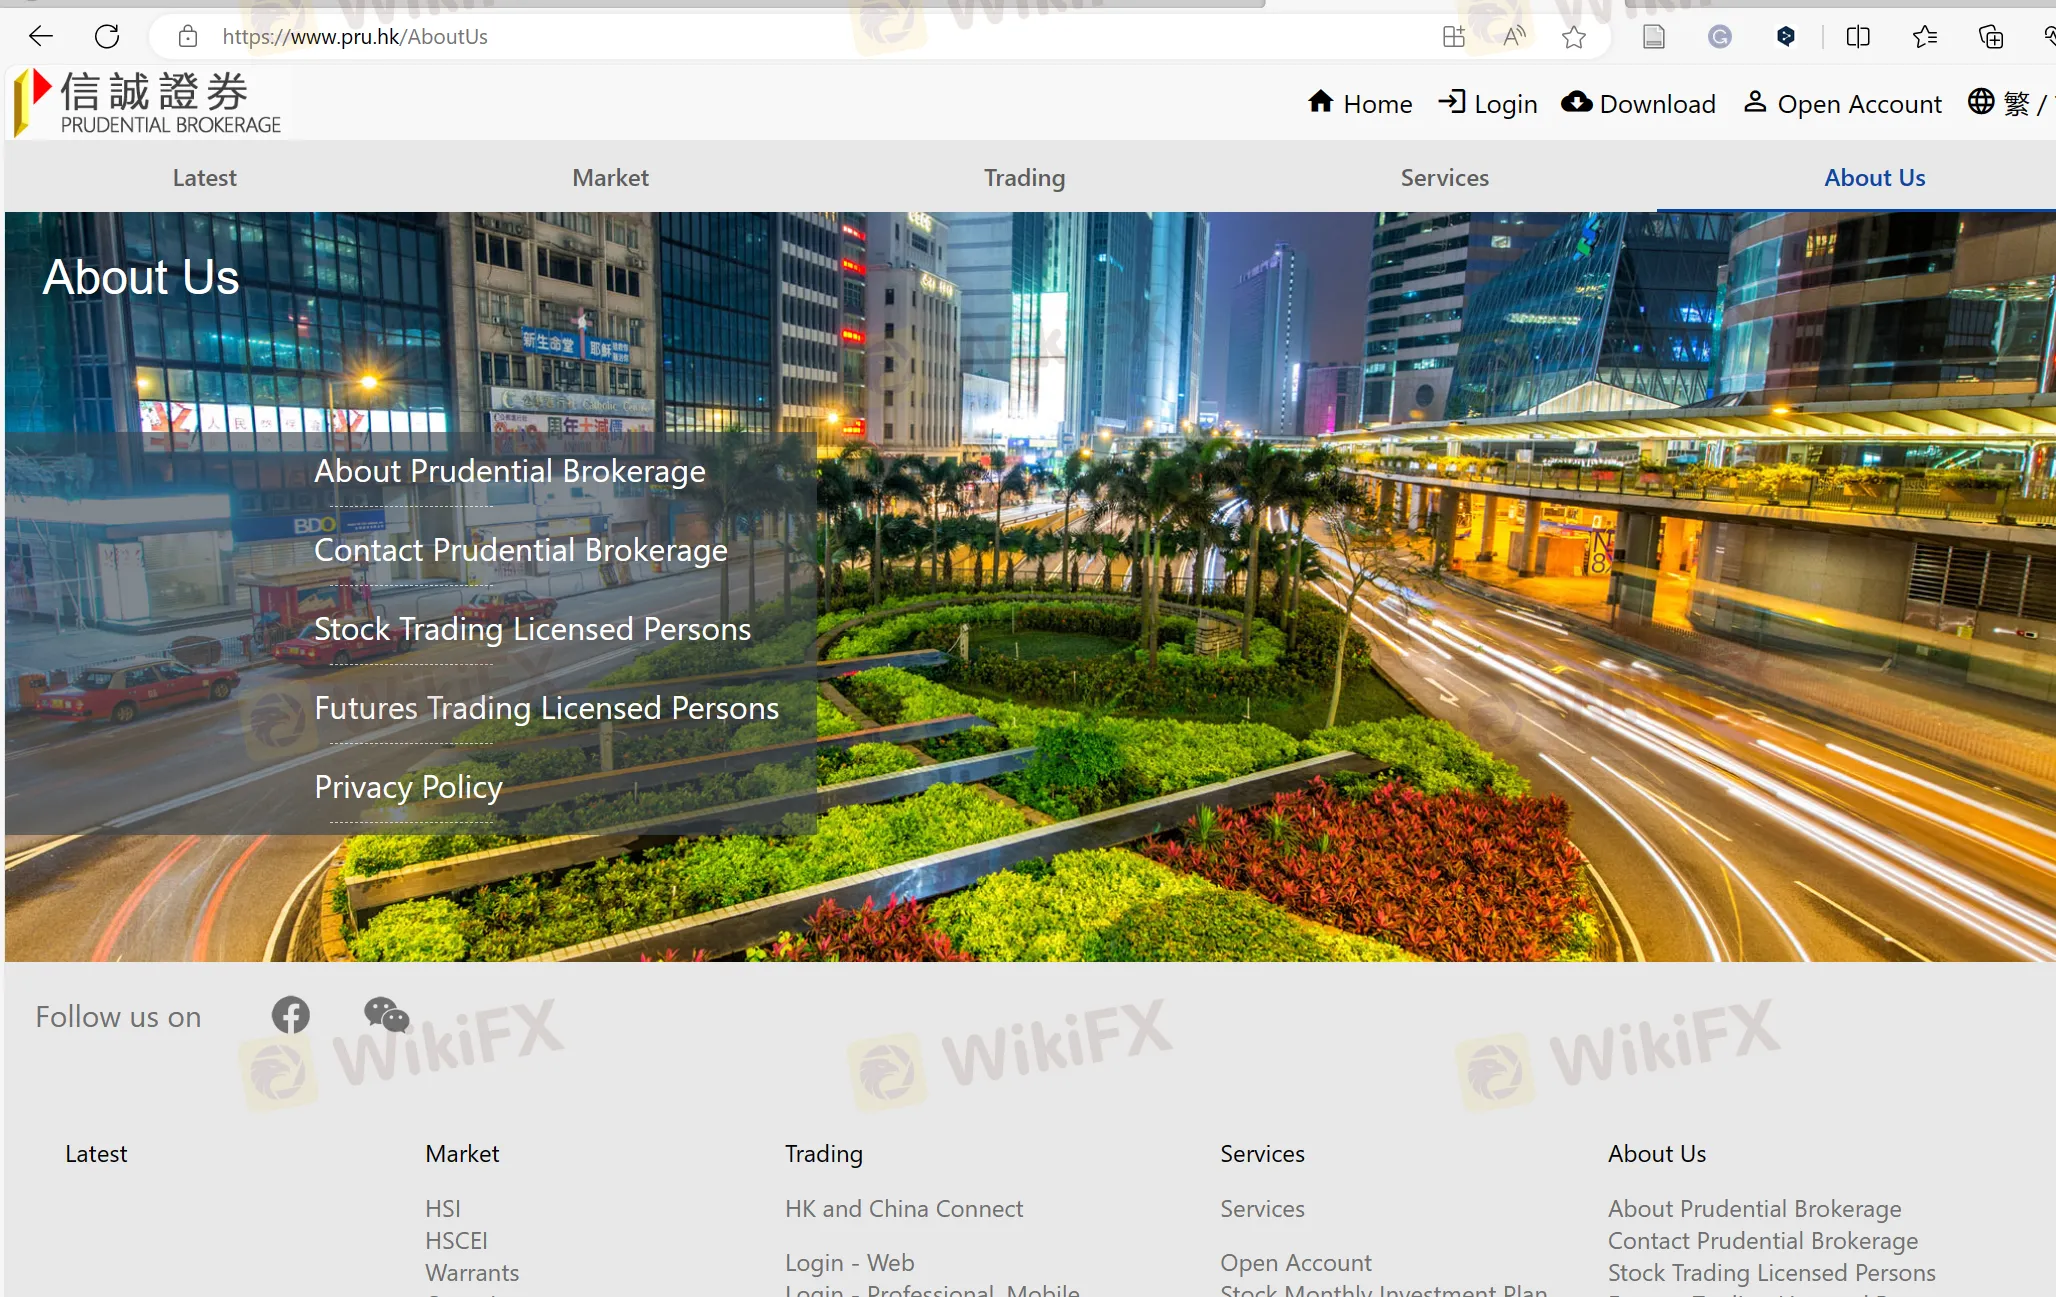
Task: Go back with the browser arrow
Action: pos(40,37)
